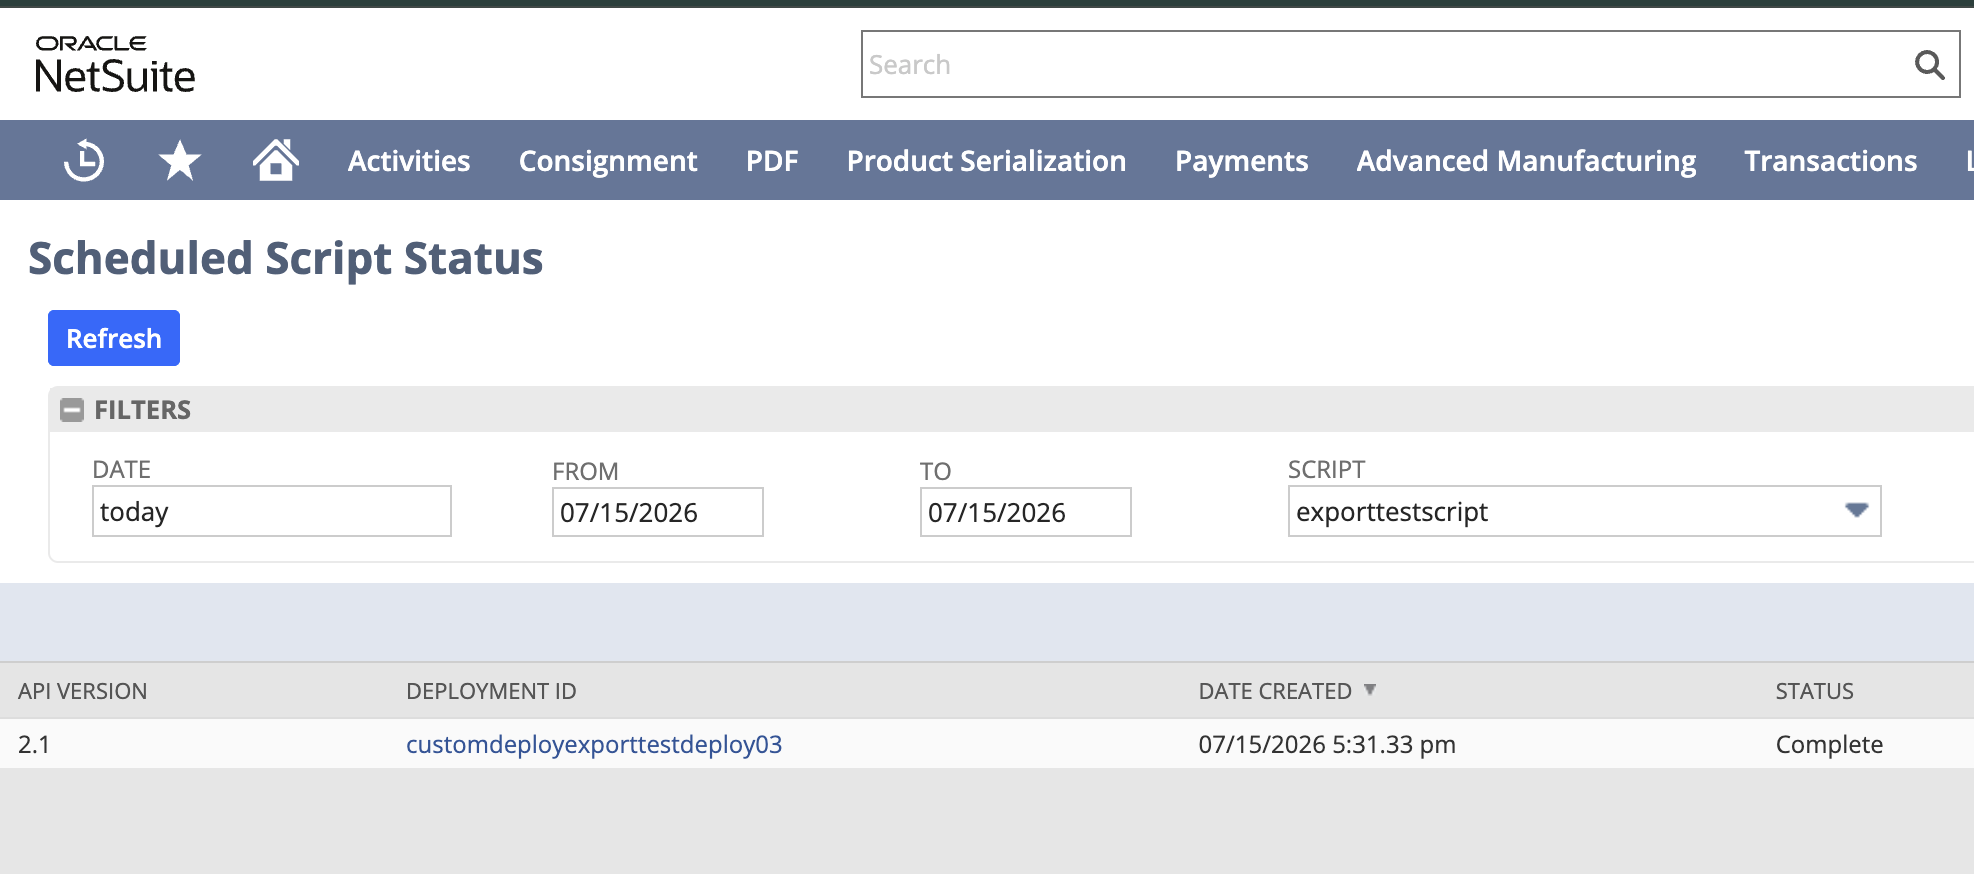The width and height of the screenshot is (1974, 874).
Task: Select the 07/15/2026 5:31.33 pm cell
Action: (1327, 744)
